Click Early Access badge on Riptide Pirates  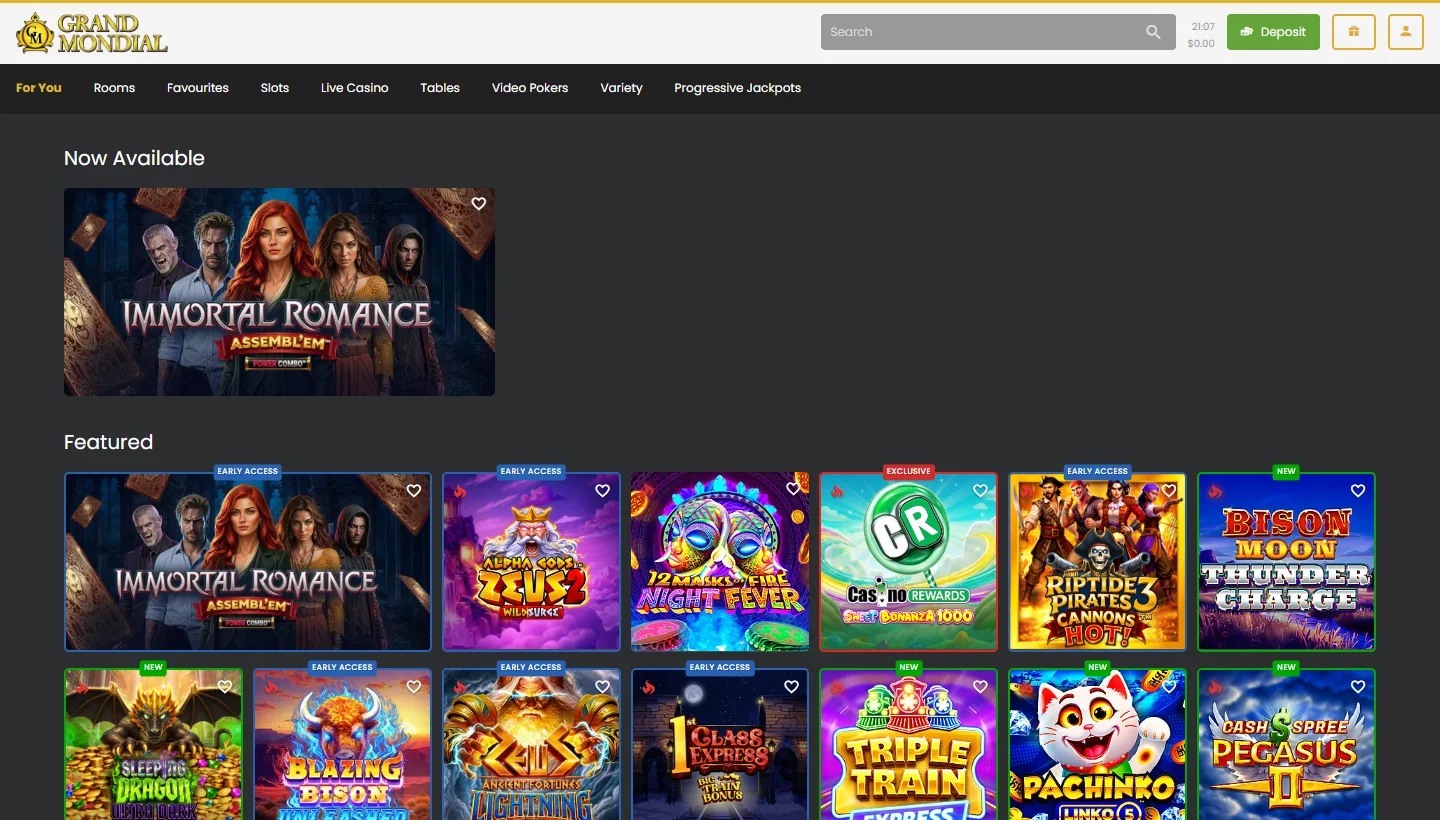click(x=1097, y=471)
